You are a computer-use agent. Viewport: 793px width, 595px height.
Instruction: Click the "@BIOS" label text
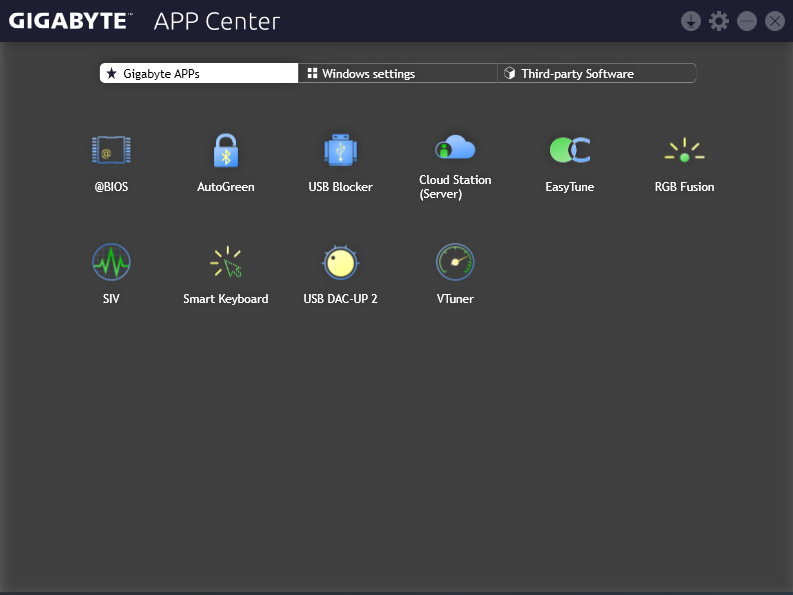111,187
